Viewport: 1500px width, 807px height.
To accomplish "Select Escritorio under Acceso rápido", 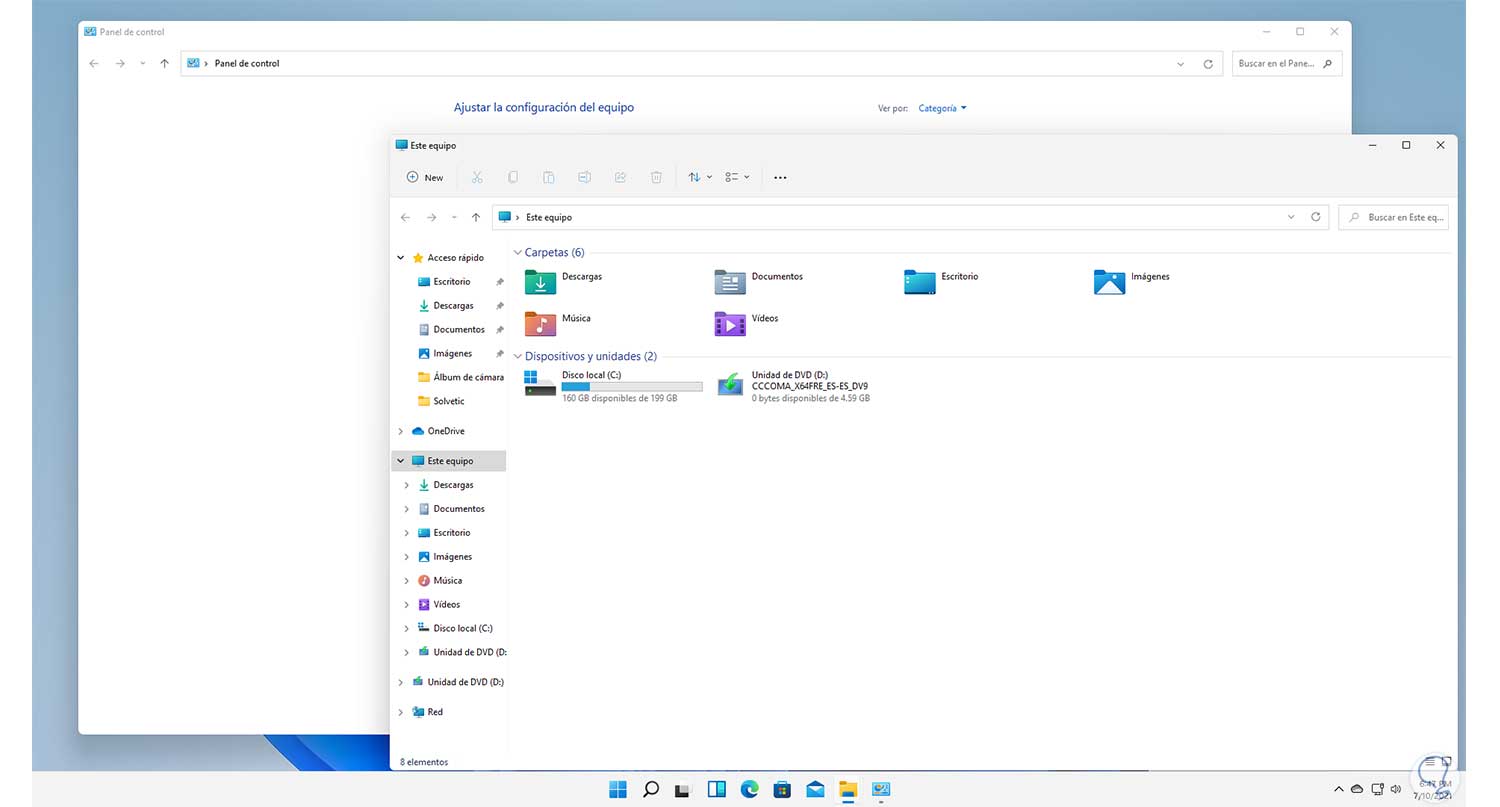I will (x=451, y=282).
